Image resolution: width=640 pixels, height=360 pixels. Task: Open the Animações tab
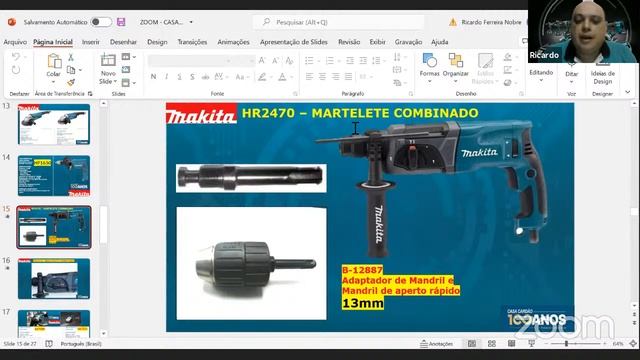pos(233,42)
